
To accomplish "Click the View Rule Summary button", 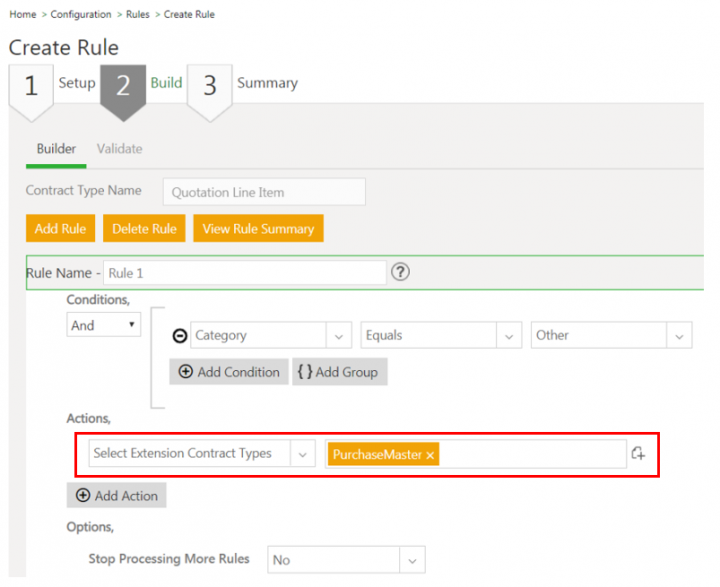I will [x=258, y=229].
